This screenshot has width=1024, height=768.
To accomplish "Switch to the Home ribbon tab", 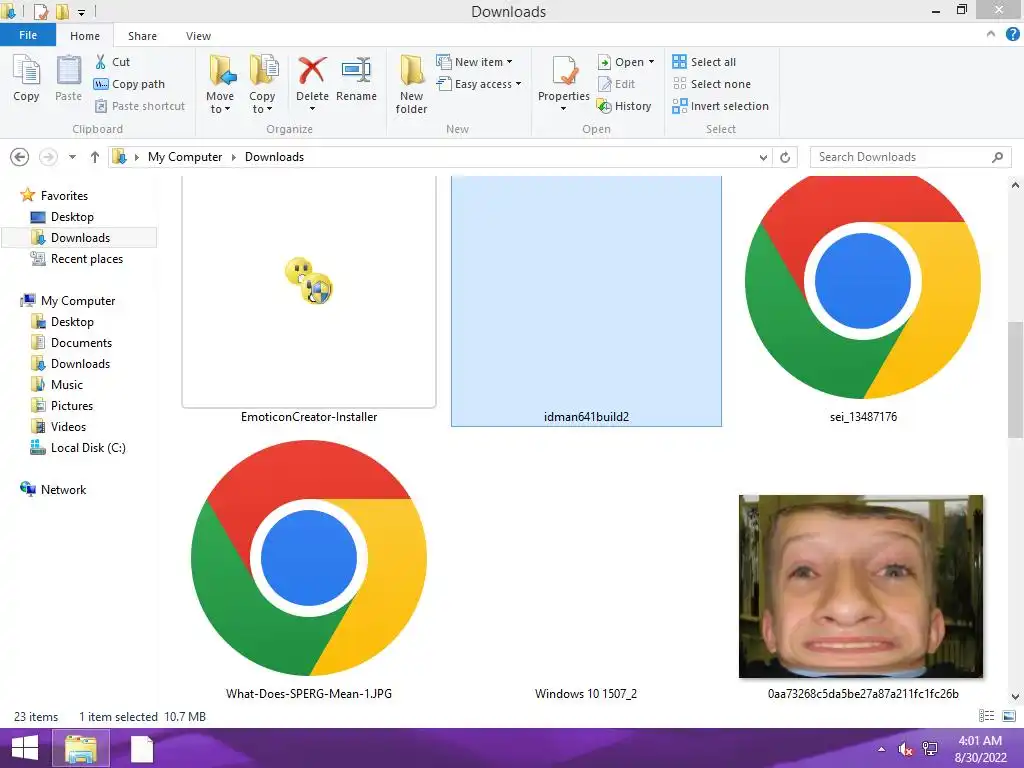I will point(85,36).
